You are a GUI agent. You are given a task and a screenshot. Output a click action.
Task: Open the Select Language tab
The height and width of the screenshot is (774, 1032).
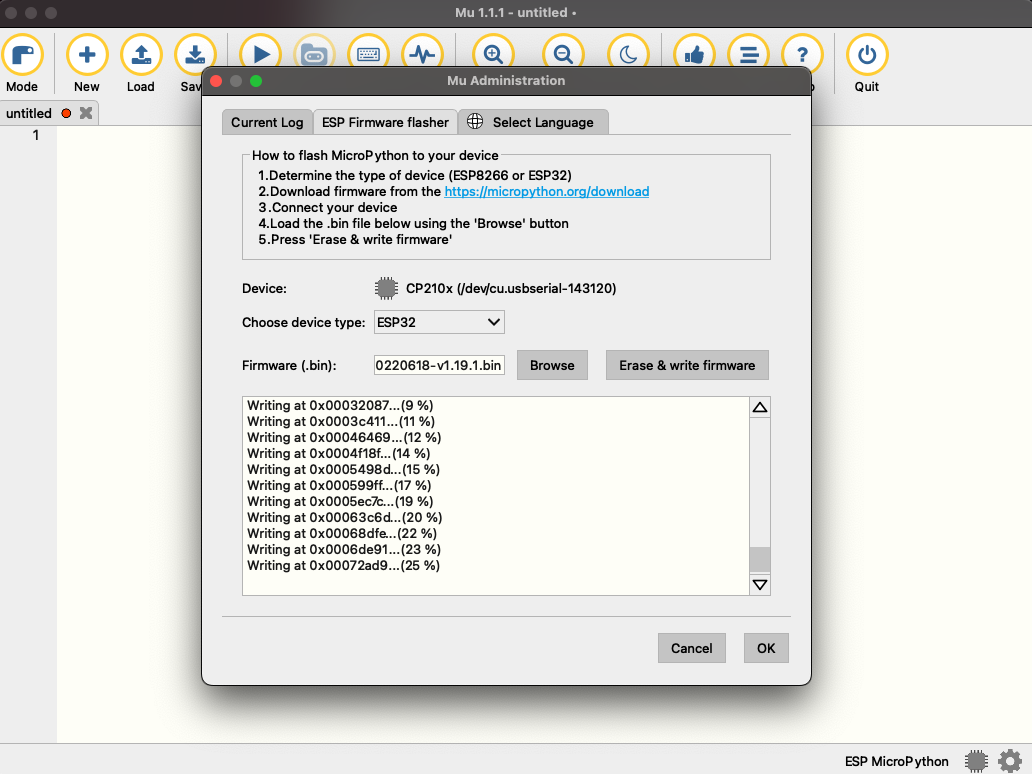point(533,122)
